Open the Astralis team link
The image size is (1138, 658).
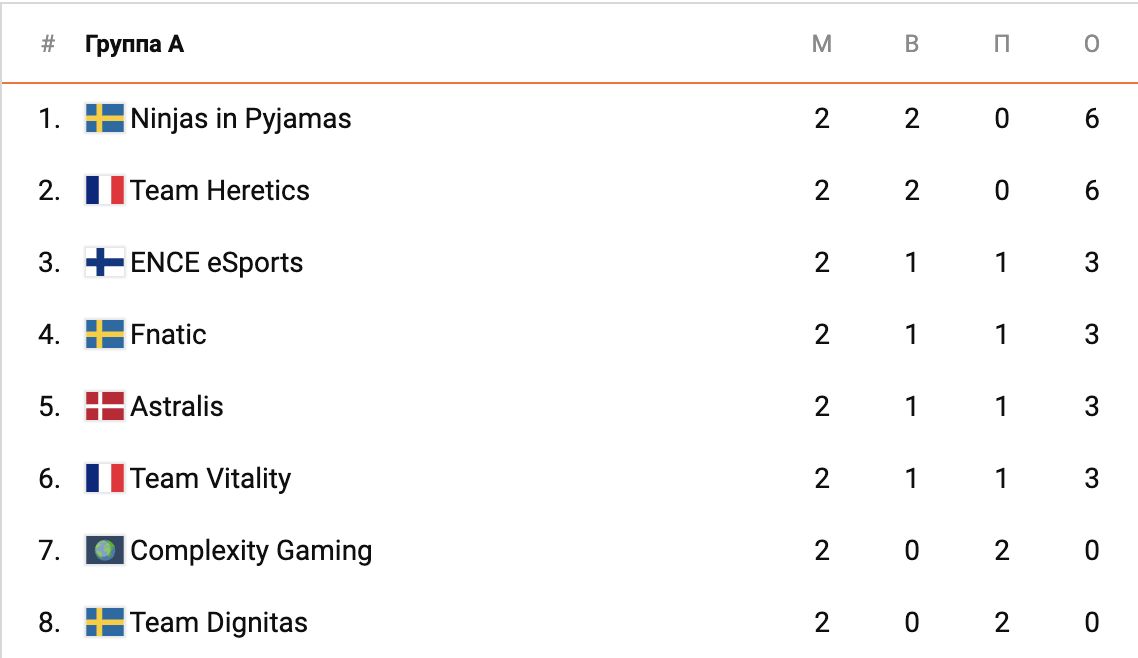coord(177,407)
